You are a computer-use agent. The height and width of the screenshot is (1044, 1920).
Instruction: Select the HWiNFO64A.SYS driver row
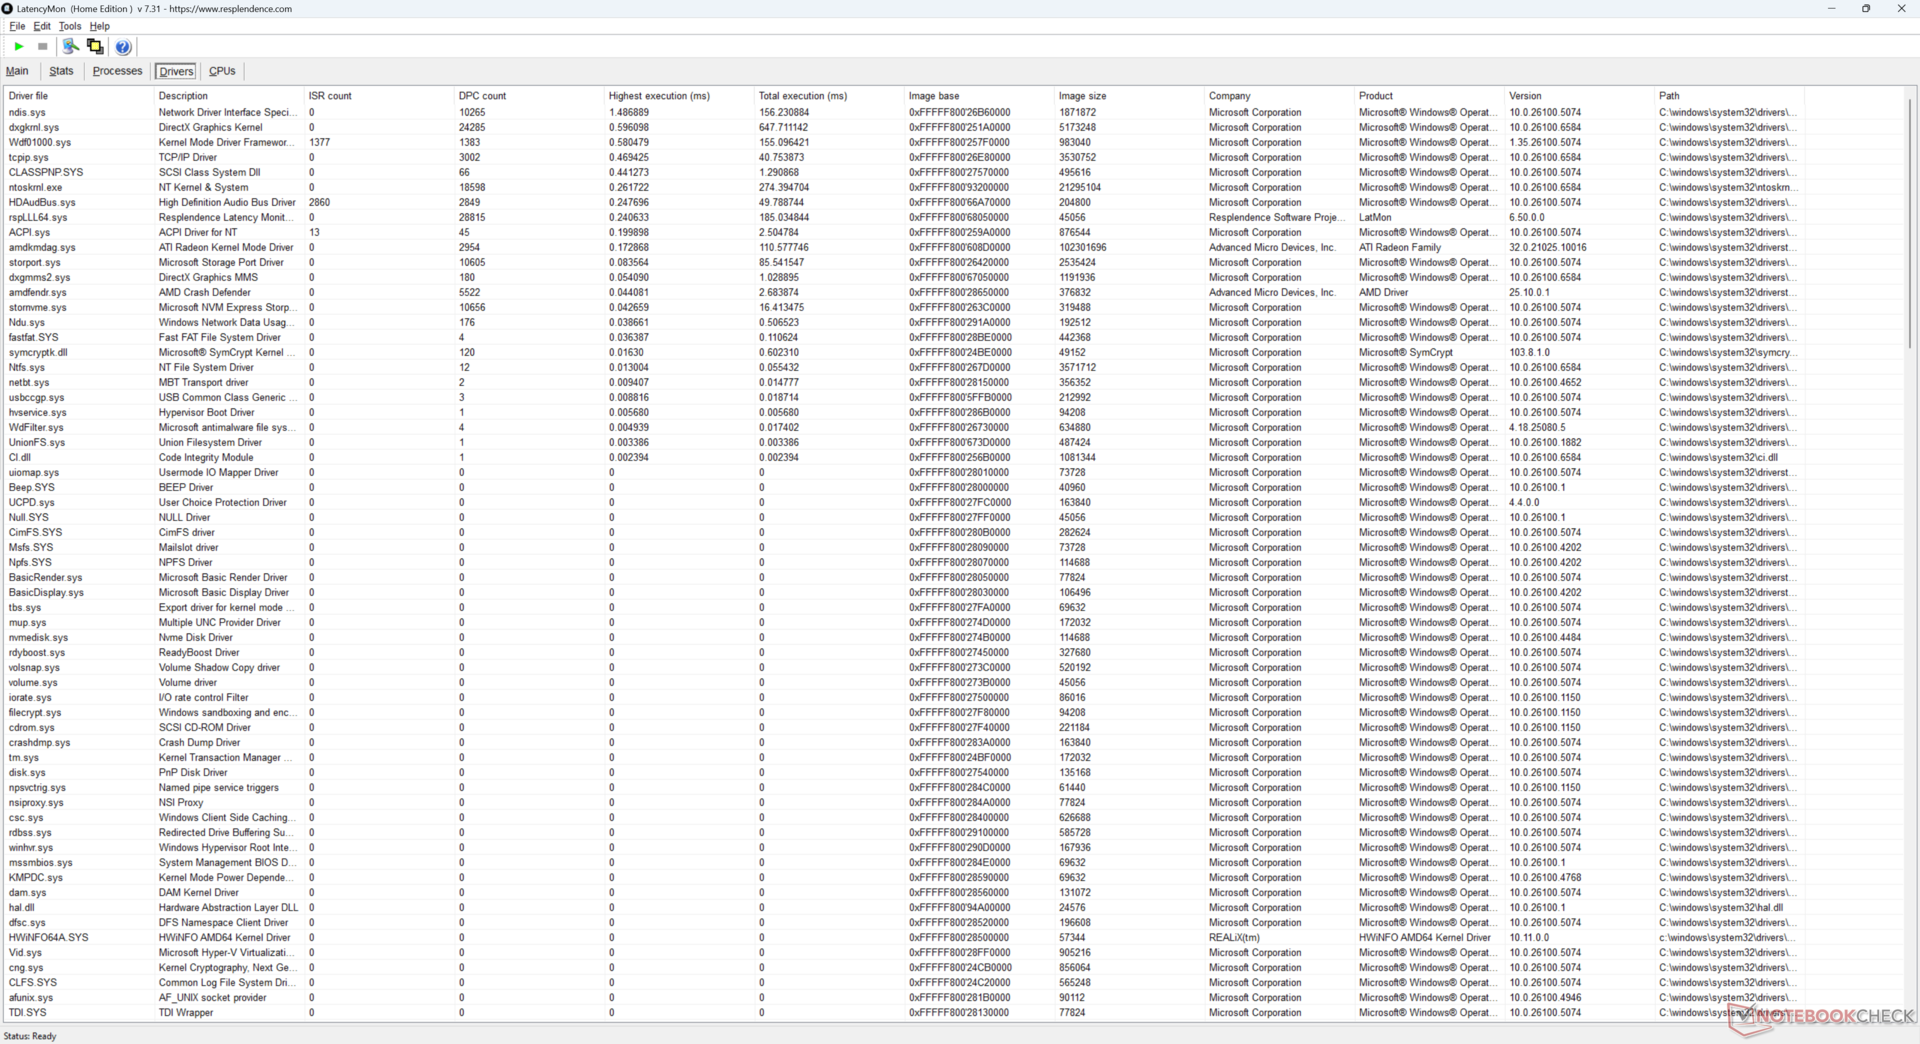(48, 938)
